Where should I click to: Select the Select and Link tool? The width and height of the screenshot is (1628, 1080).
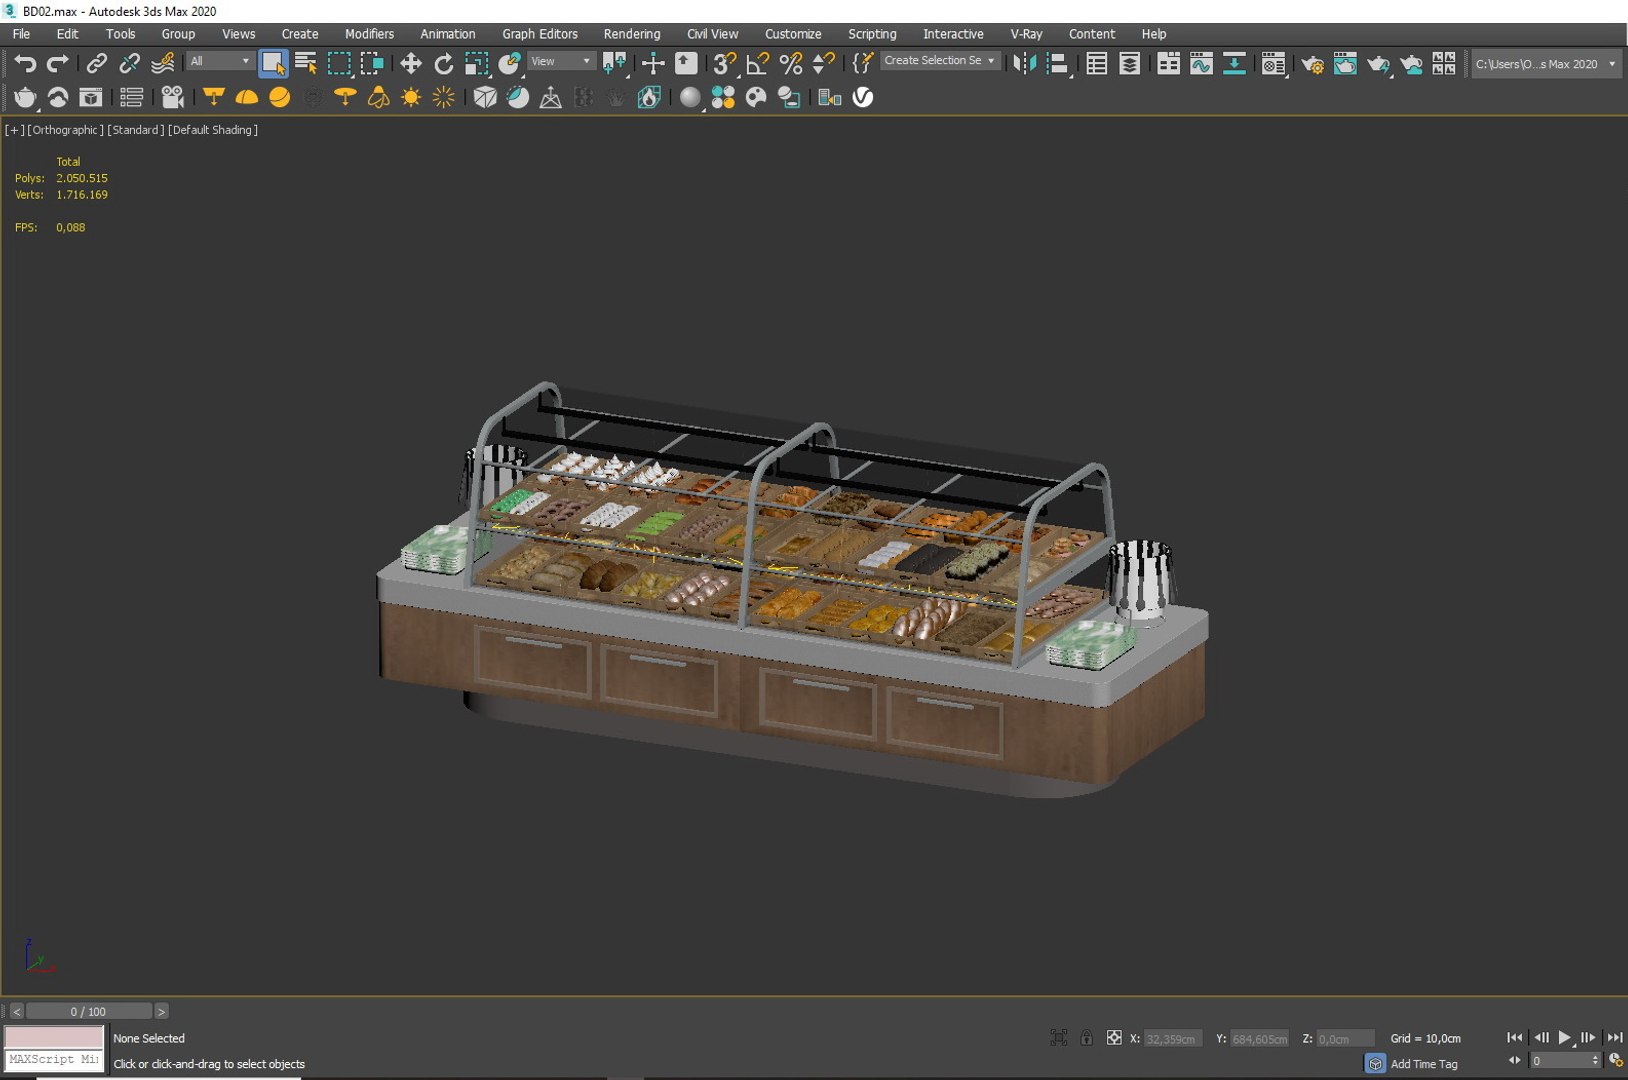[96, 64]
